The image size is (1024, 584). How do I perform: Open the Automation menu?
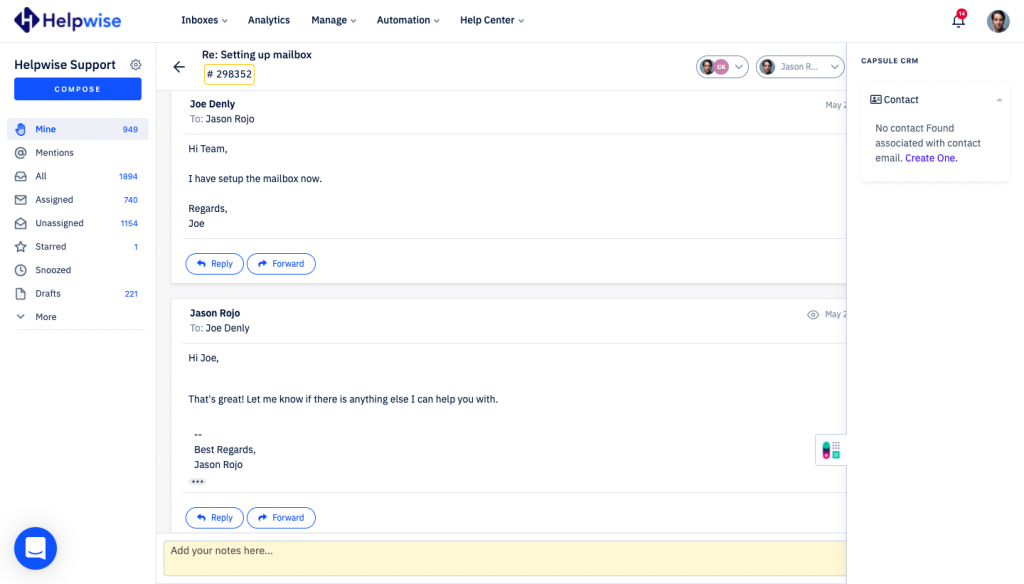coord(408,20)
